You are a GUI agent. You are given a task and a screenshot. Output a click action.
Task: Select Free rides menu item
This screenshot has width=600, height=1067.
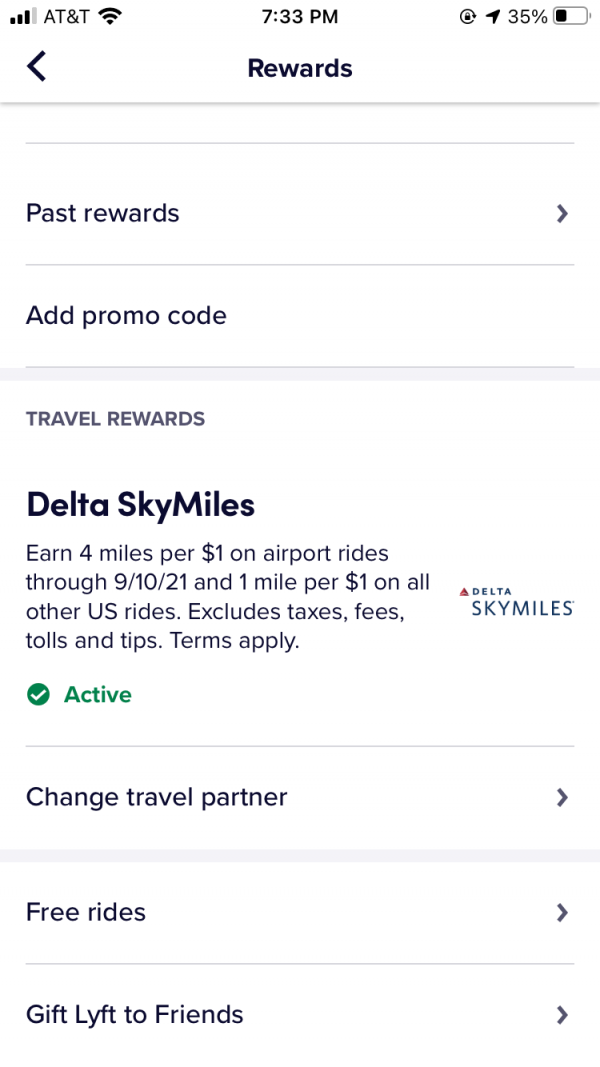(86, 912)
